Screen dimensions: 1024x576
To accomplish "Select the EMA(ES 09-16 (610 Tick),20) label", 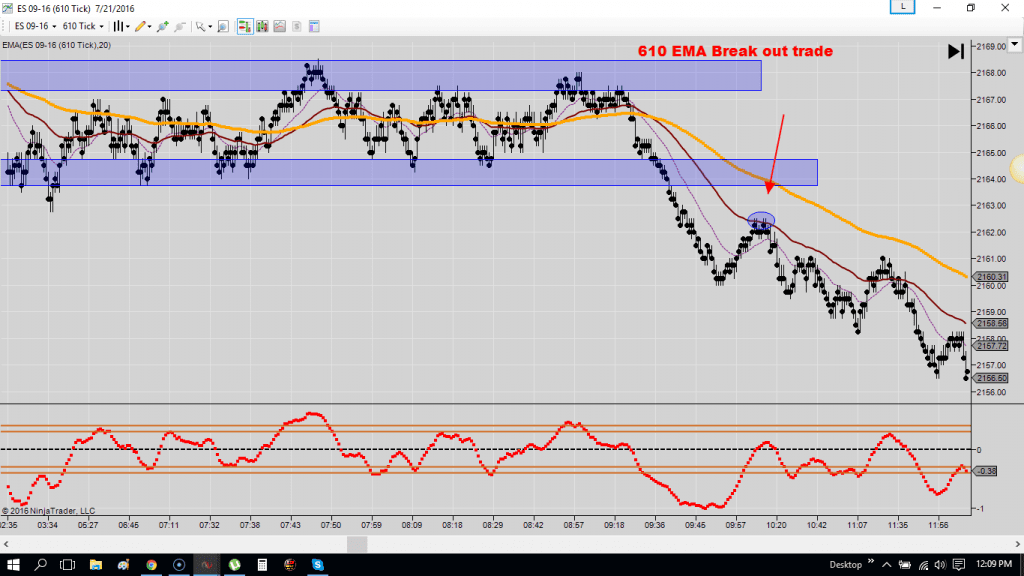I will [x=57, y=45].
